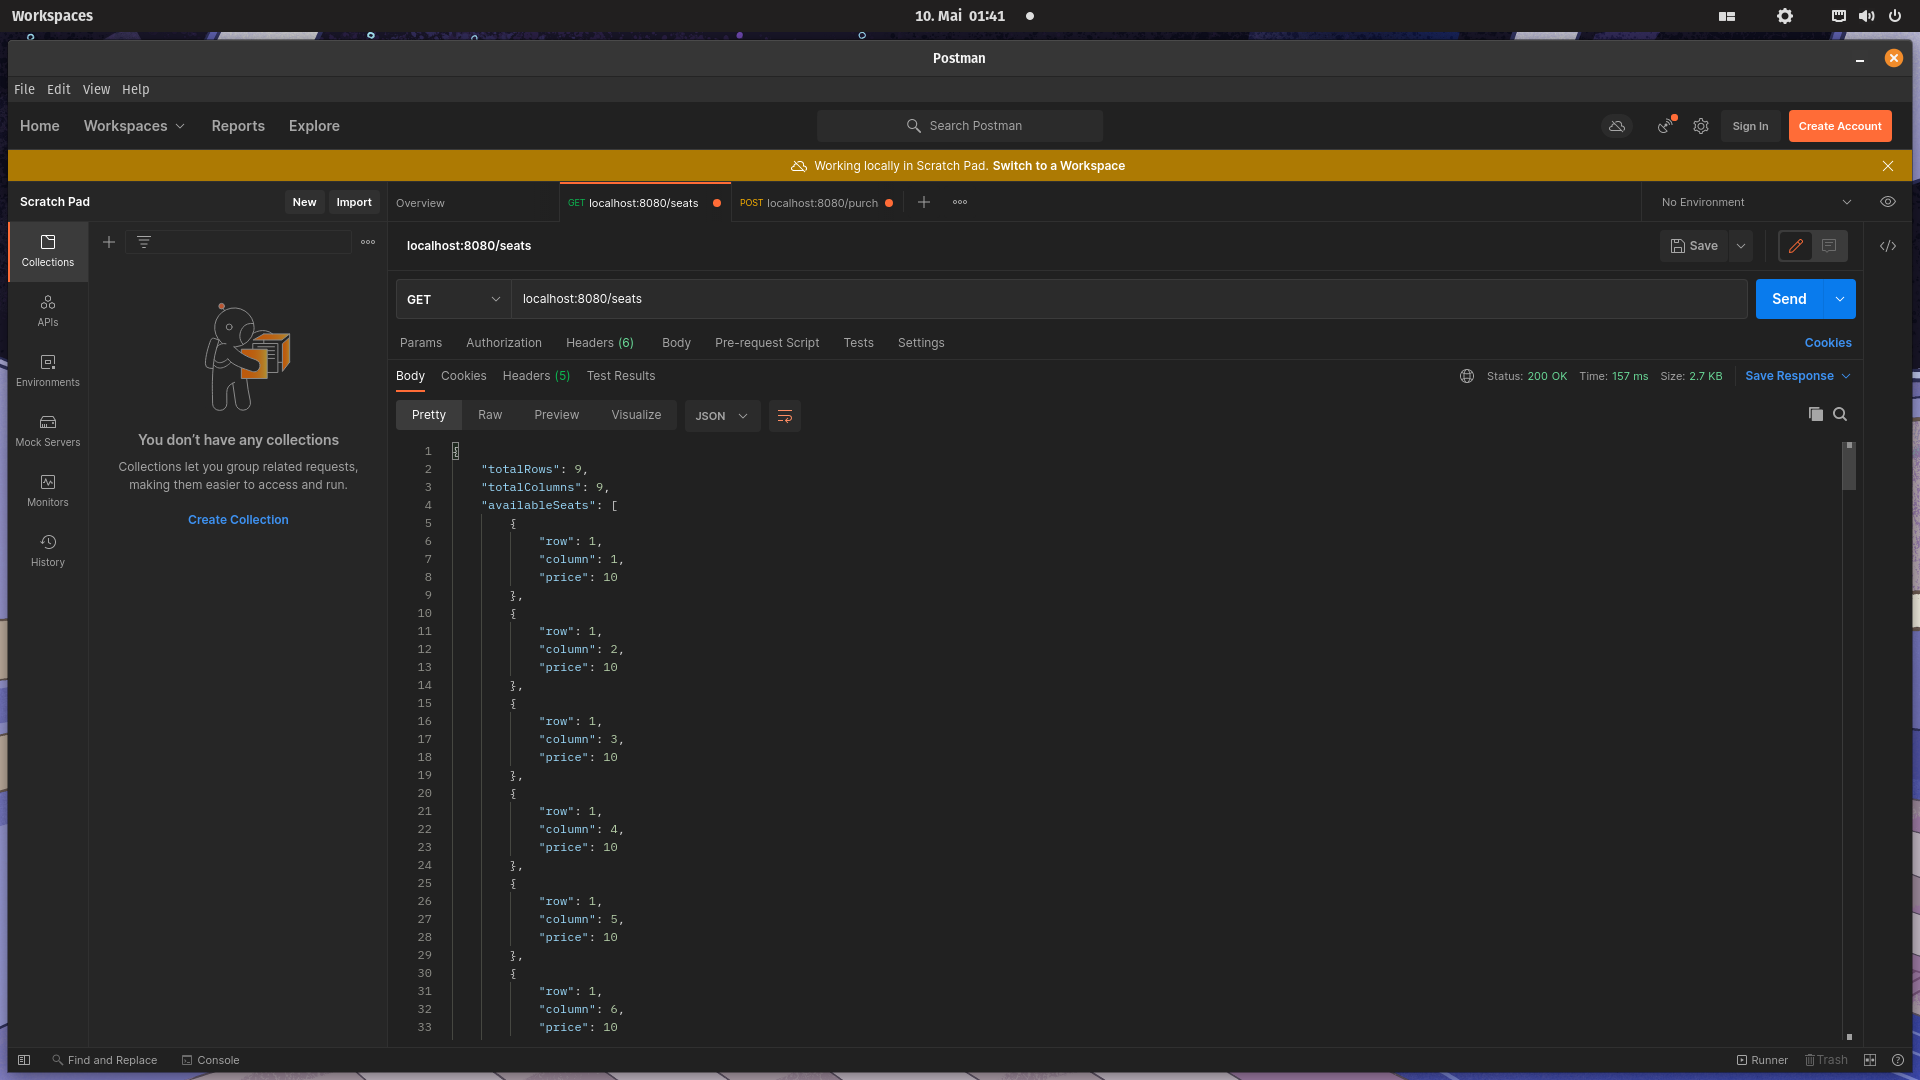Viewport: 1920px width, 1080px height.
Task: Expand the GET method dropdown
Action: point(453,299)
